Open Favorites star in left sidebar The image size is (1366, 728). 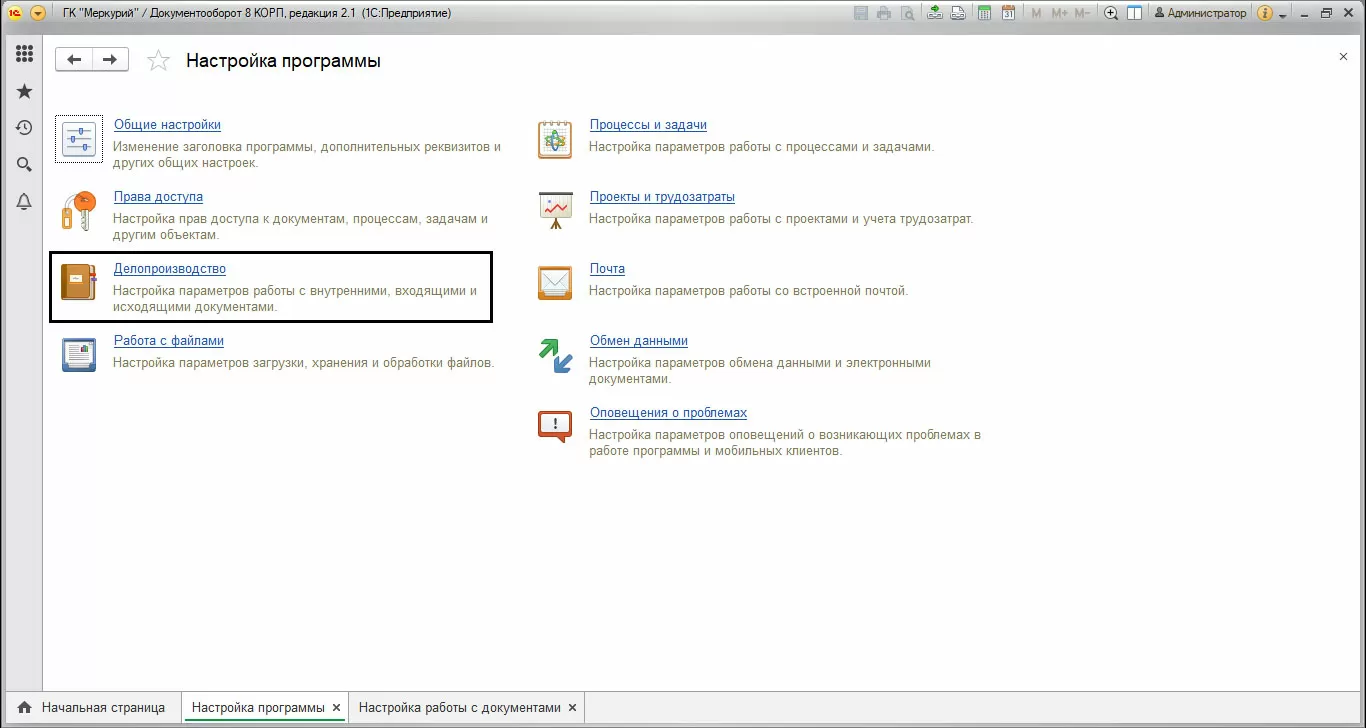(x=24, y=91)
